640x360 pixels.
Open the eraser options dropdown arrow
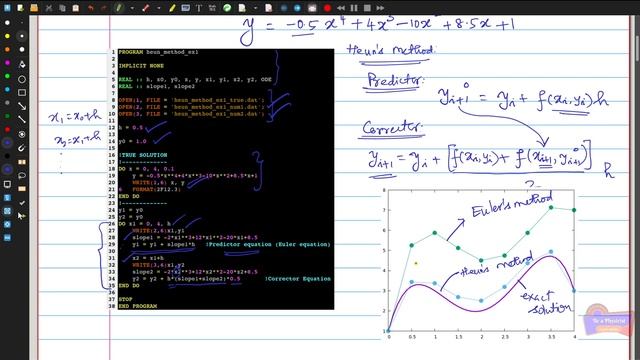(159, 8)
